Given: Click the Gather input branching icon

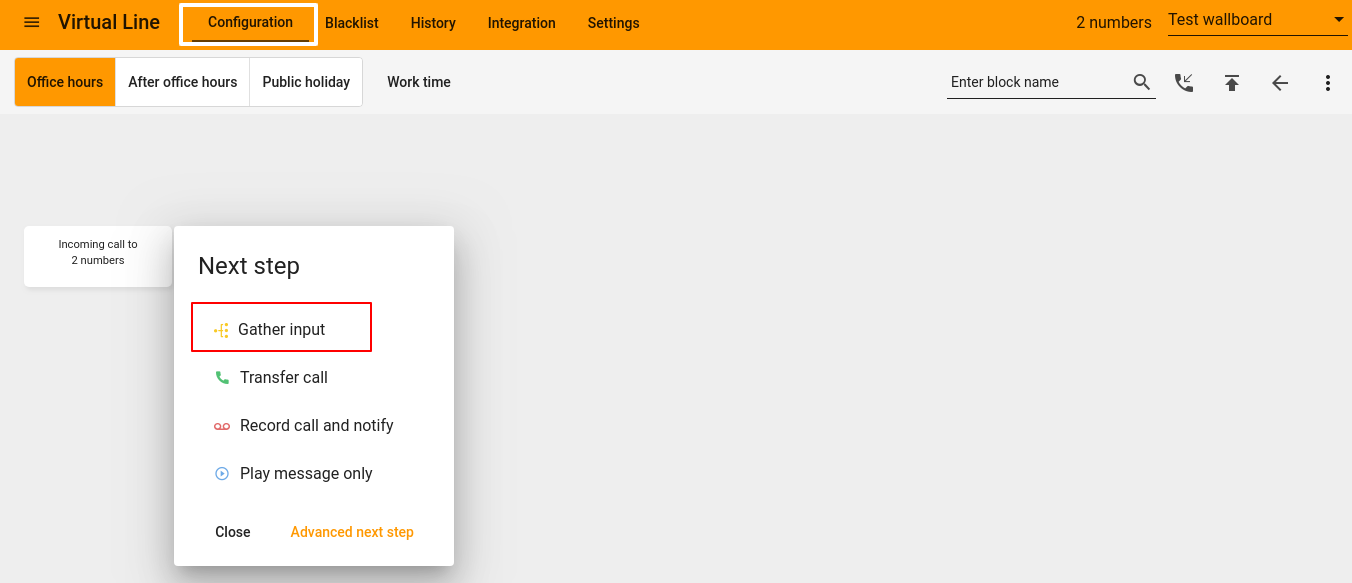Looking at the screenshot, I should coord(221,330).
